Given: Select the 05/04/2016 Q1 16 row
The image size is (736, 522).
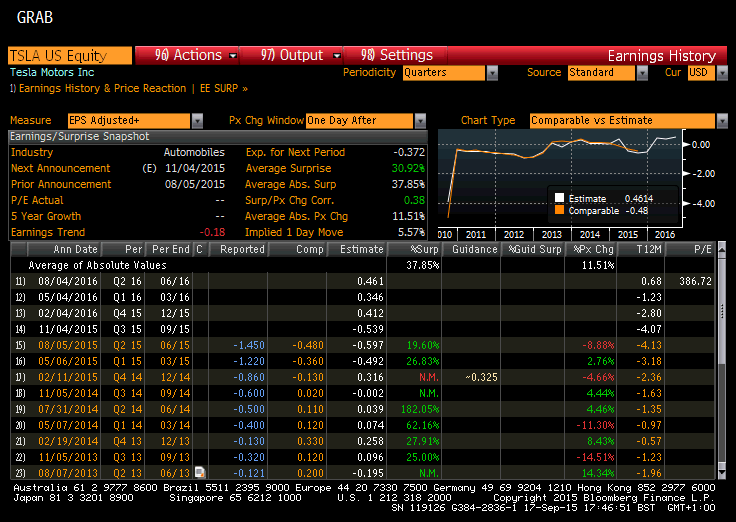Looking at the screenshot, I should [362, 297].
